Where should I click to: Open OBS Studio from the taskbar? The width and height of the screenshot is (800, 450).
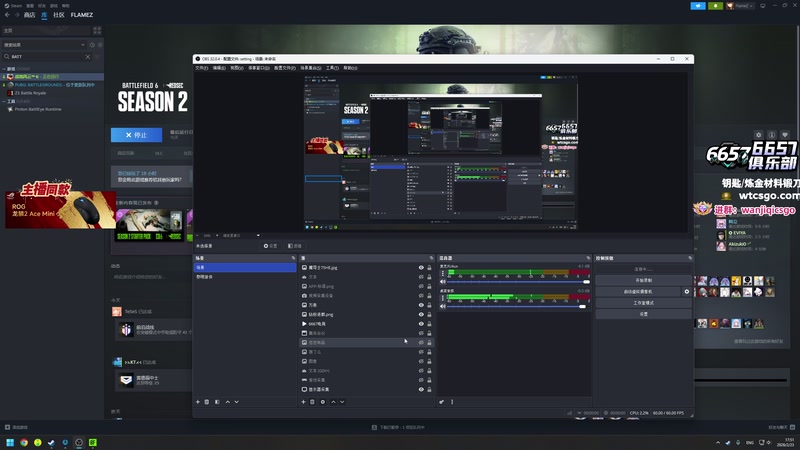[x=79, y=442]
